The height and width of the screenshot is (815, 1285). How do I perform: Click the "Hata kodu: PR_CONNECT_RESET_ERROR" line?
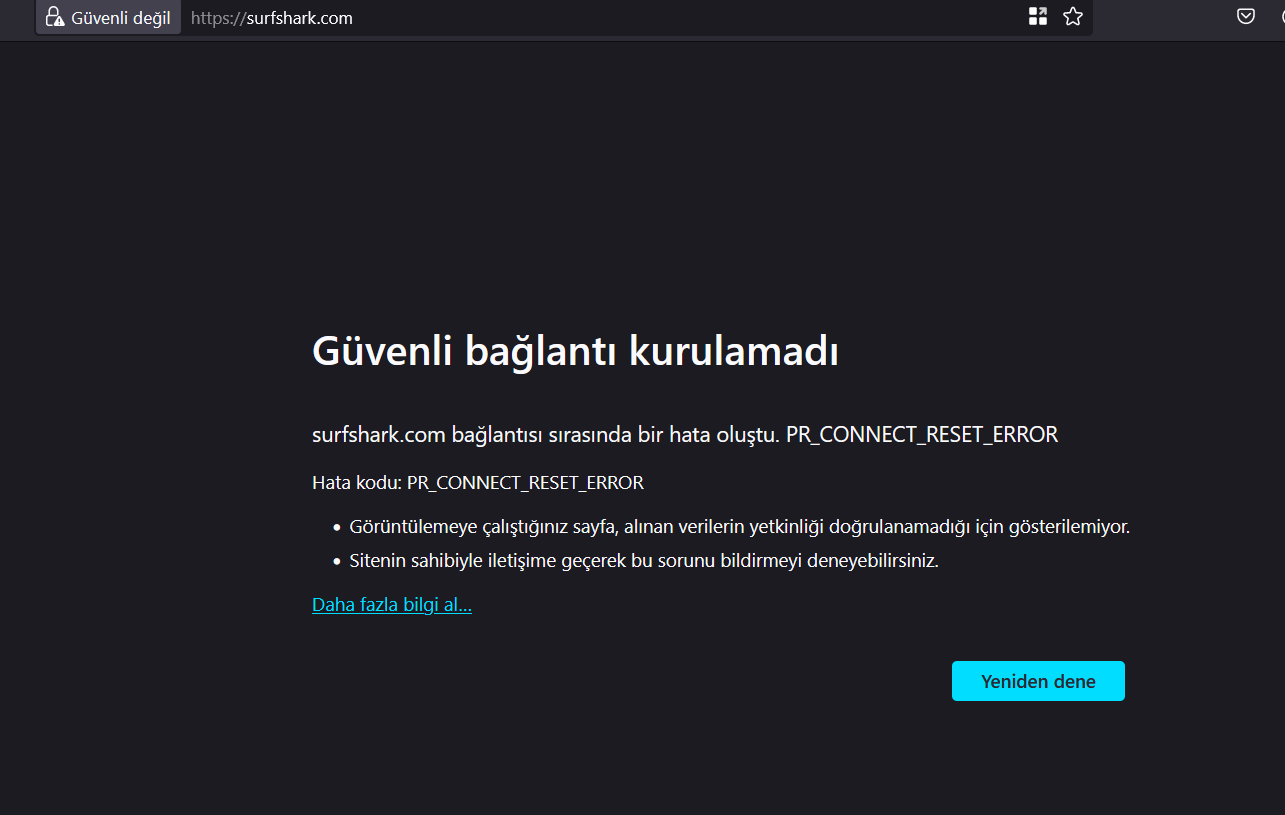pyautogui.click(x=478, y=483)
